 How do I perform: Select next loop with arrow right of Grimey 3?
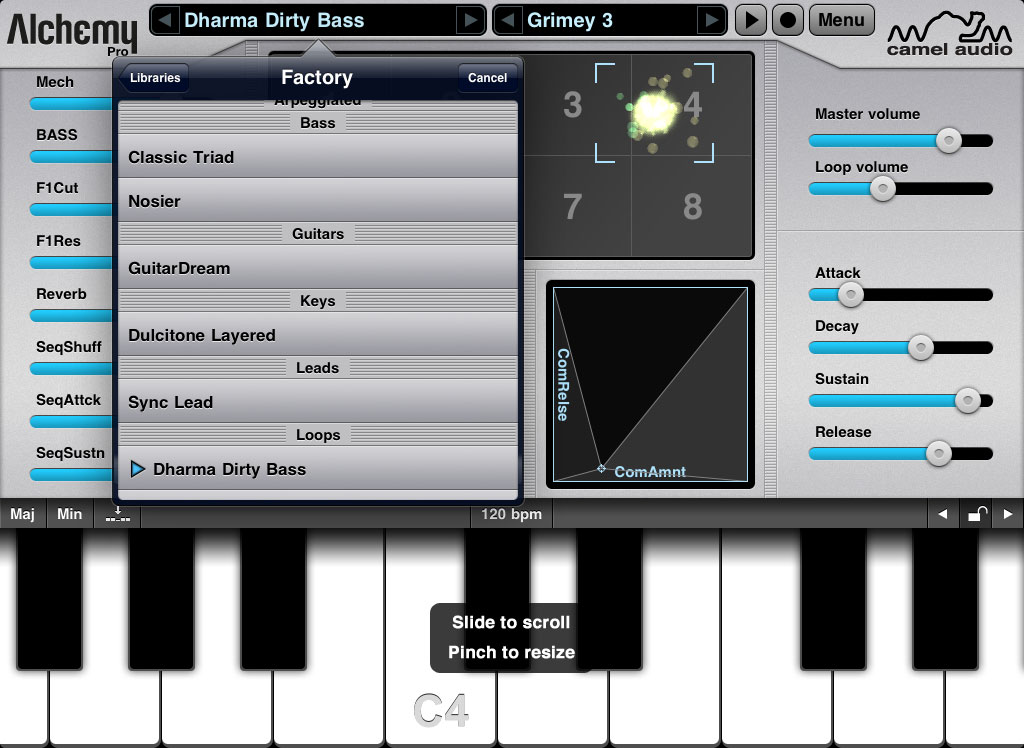pyautogui.click(x=711, y=20)
